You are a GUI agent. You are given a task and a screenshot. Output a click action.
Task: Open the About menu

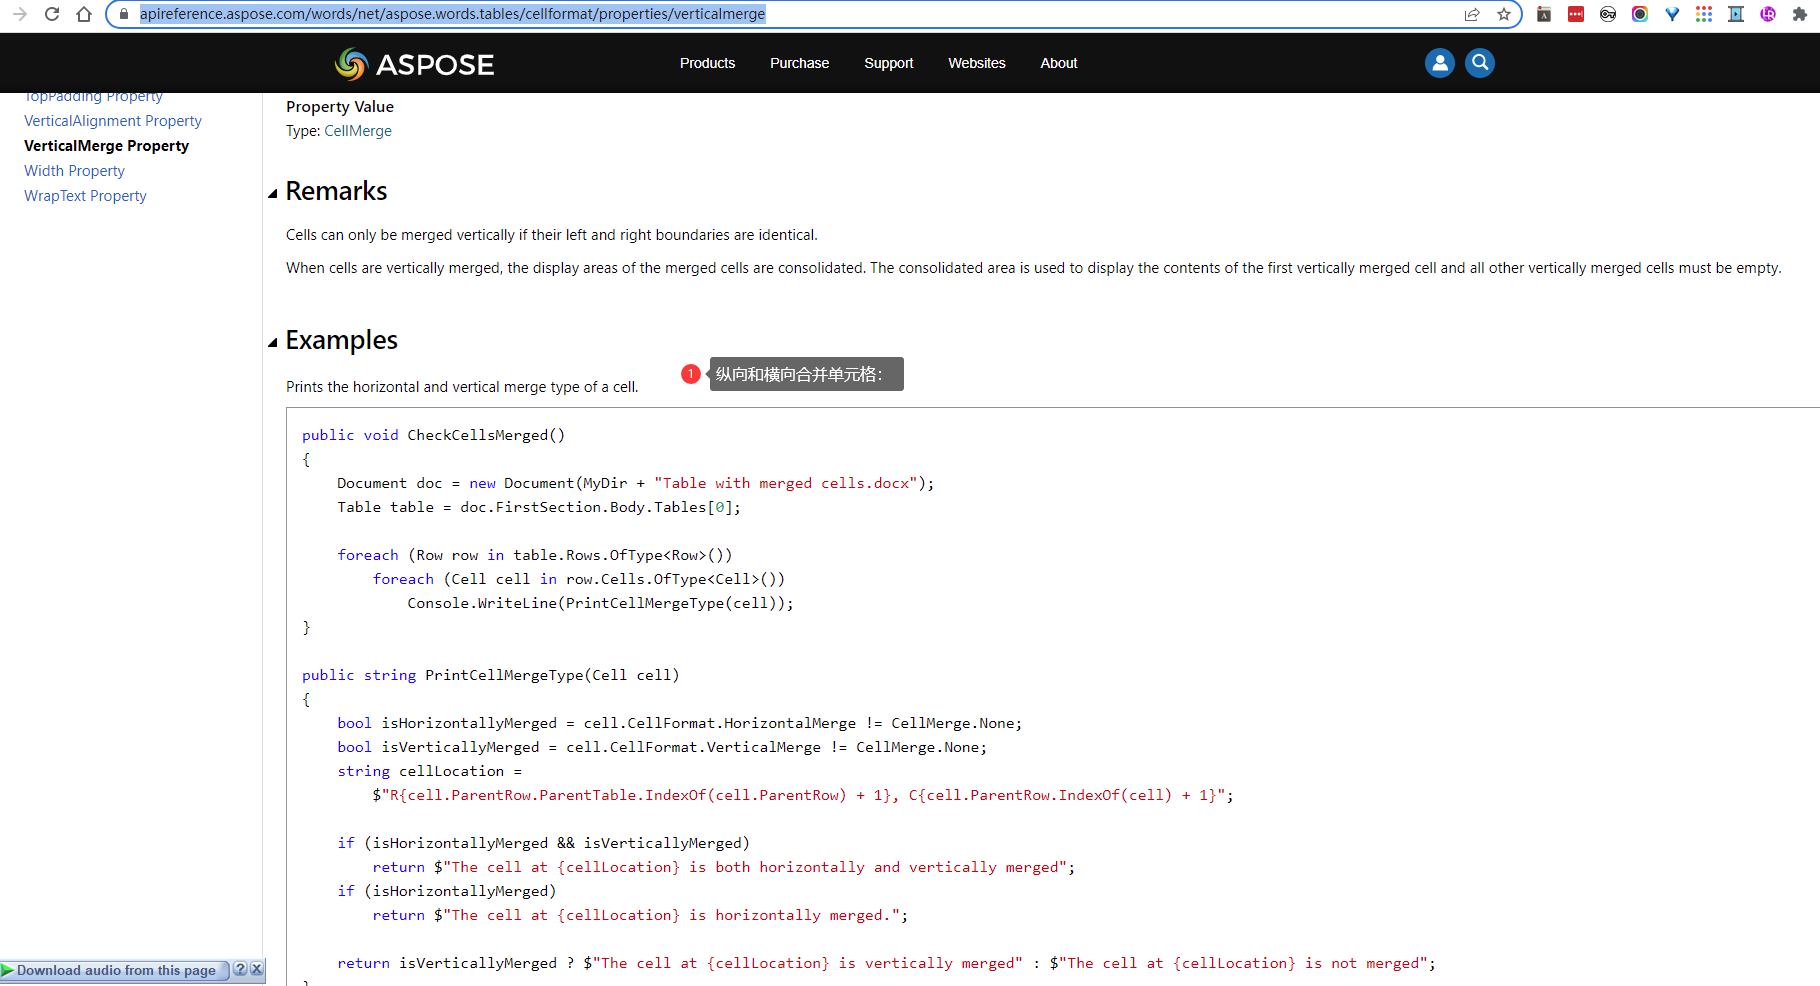(x=1058, y=63)
